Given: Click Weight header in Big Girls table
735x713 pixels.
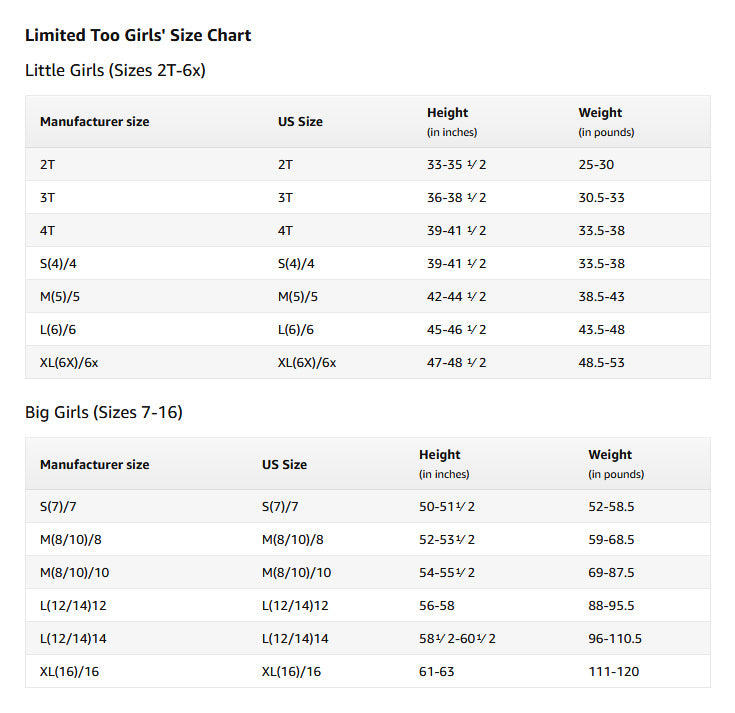Looking at the screenshot, I should [610, 455].
